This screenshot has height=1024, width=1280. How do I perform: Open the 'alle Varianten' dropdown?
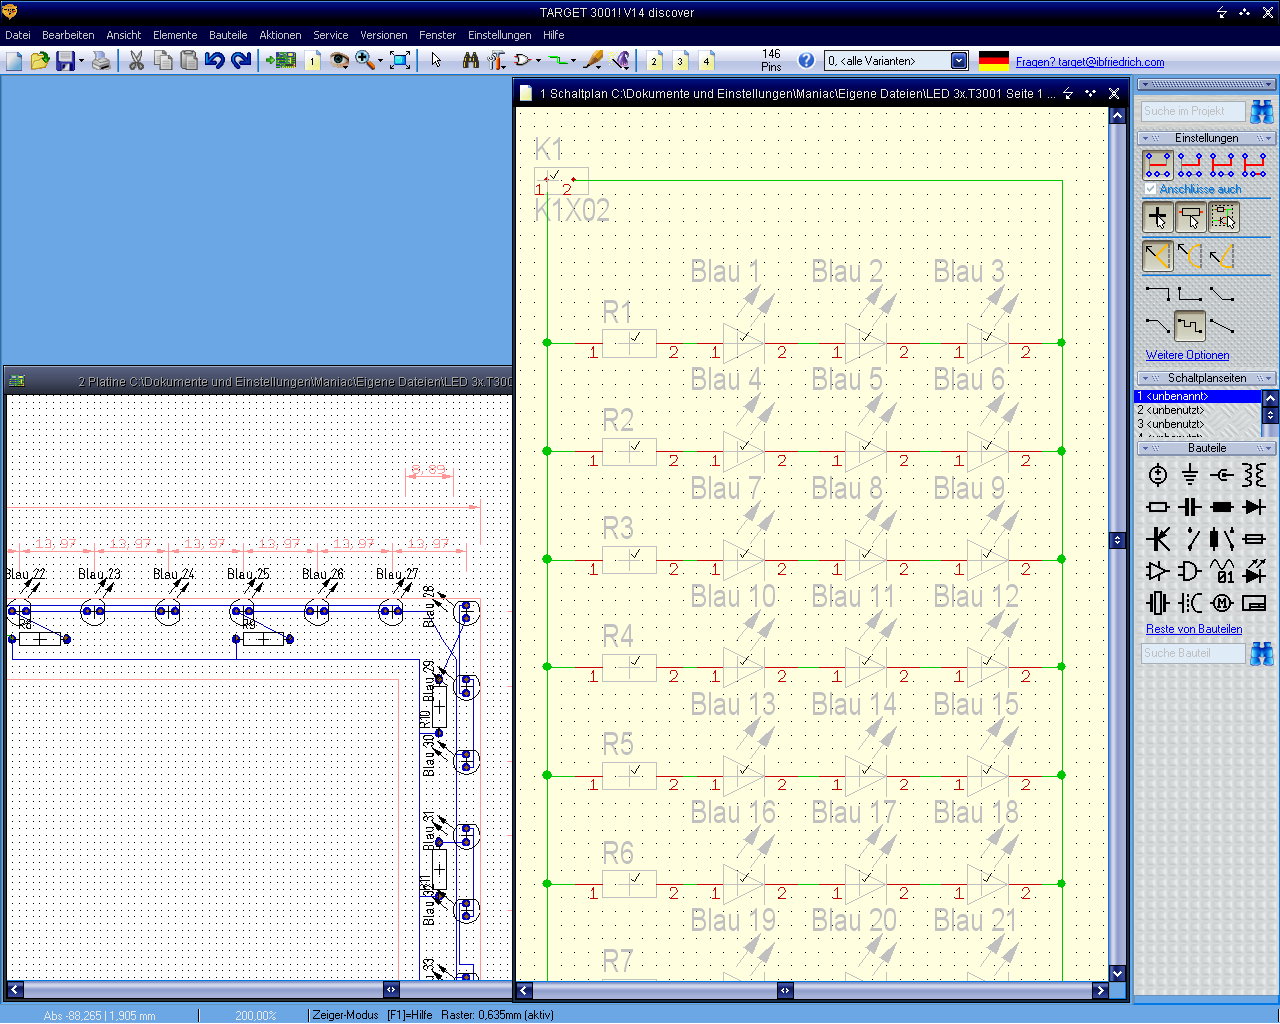click(x=958, y=61)
